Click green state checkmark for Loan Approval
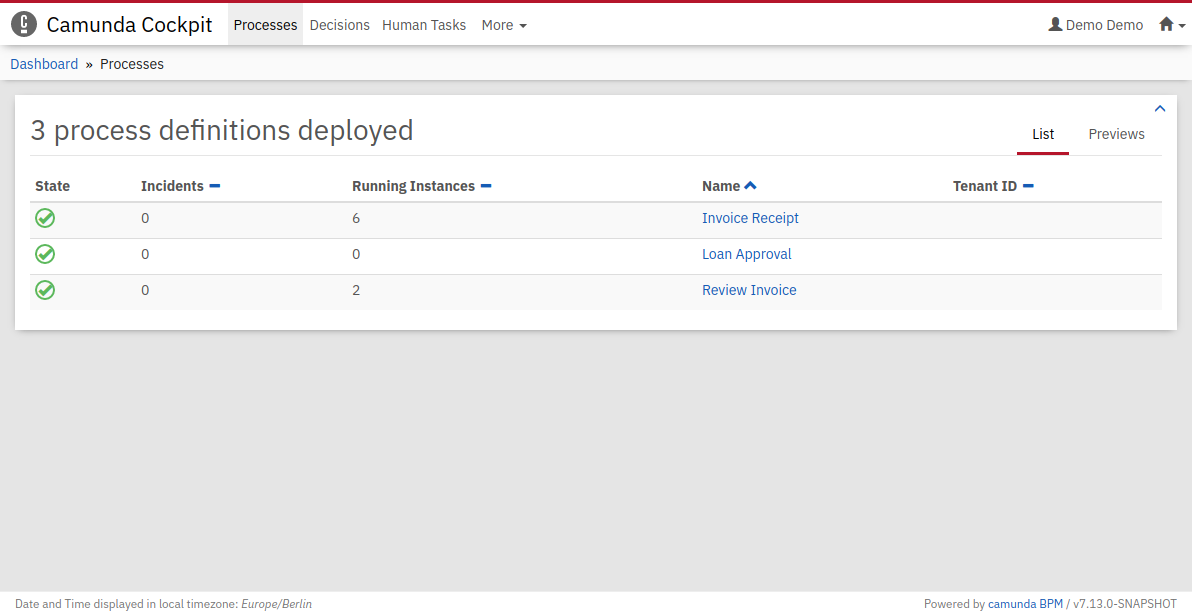Viewport: 1192px width, 615px height. 45,254
